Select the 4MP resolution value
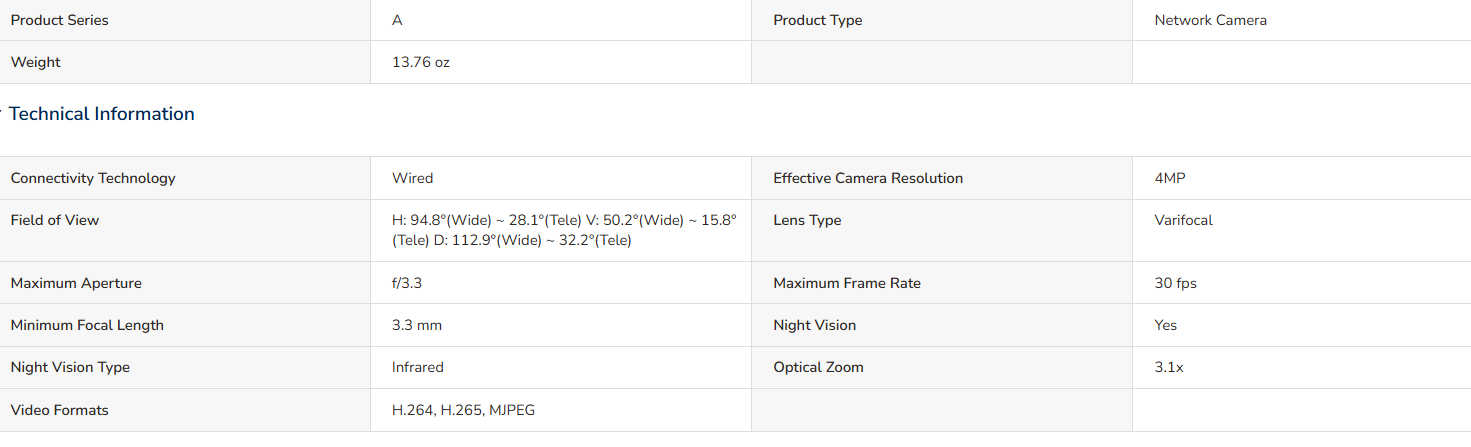Viewport: 1471px width, 447px height. pyautogui.click(x=1170, y=178)
